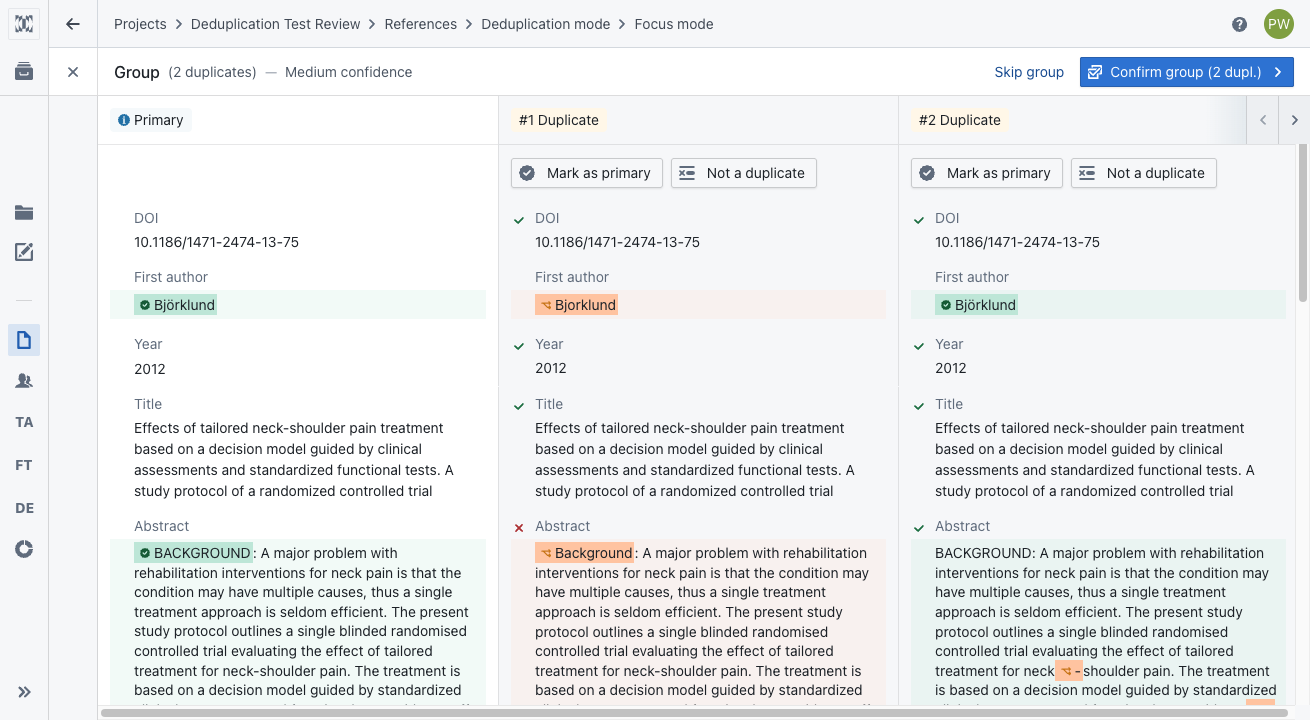
Task: Close the duplicate group panel
Action: pos(73,72)
